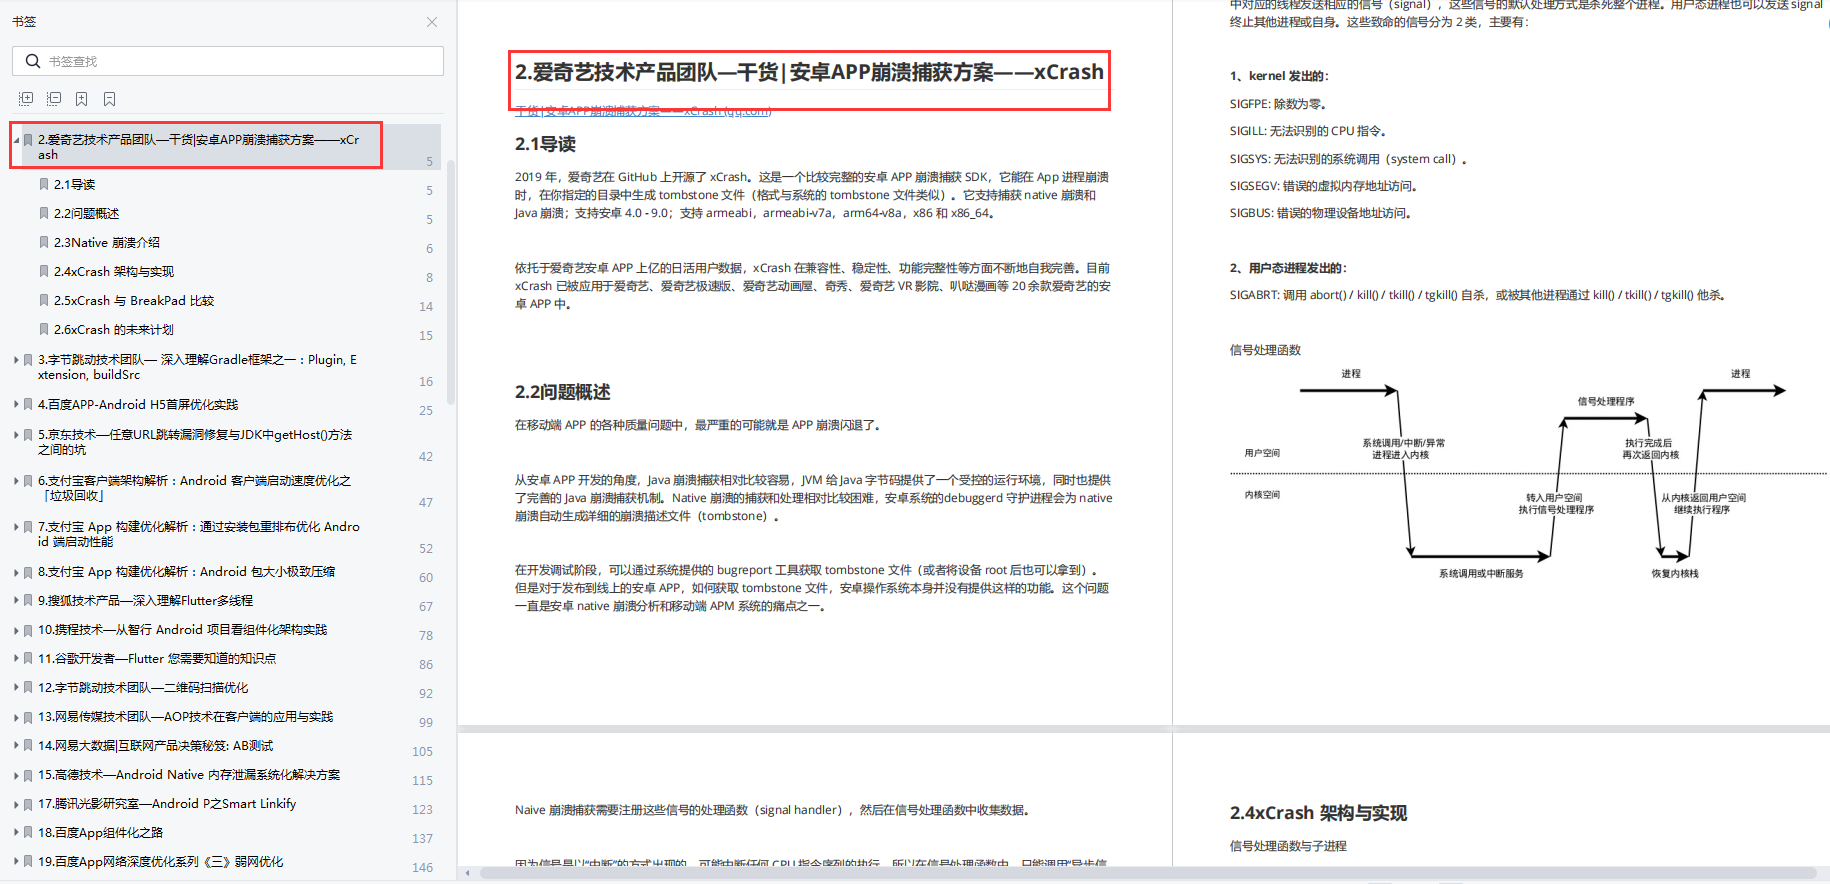
Task: Open bookmark 13.网易传媒技术团队 AOP技术
Action: coord(185,716)
